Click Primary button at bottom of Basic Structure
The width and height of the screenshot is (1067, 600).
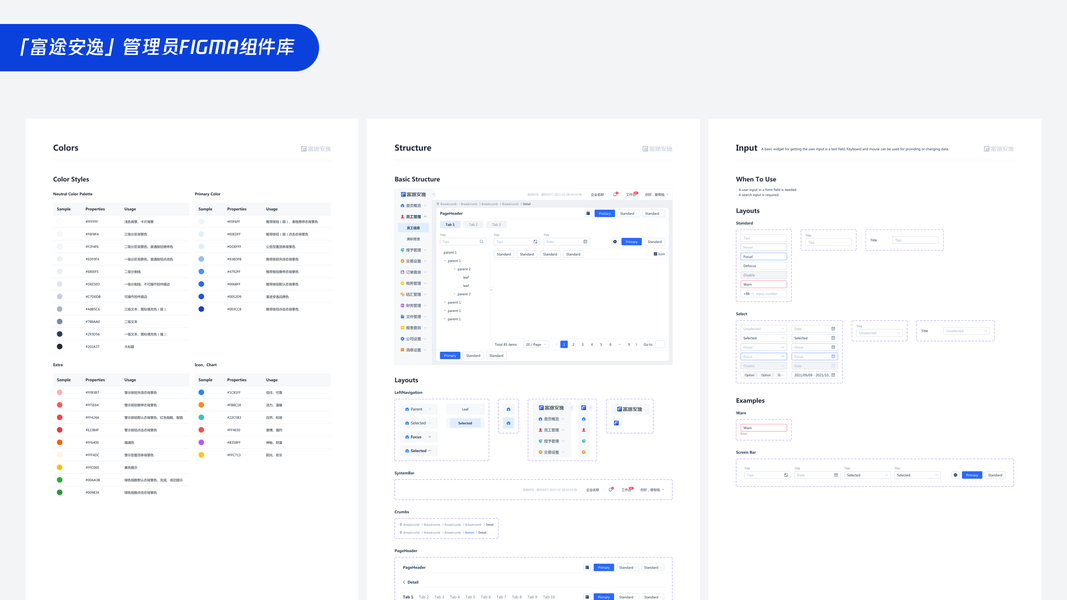[450, 355]
